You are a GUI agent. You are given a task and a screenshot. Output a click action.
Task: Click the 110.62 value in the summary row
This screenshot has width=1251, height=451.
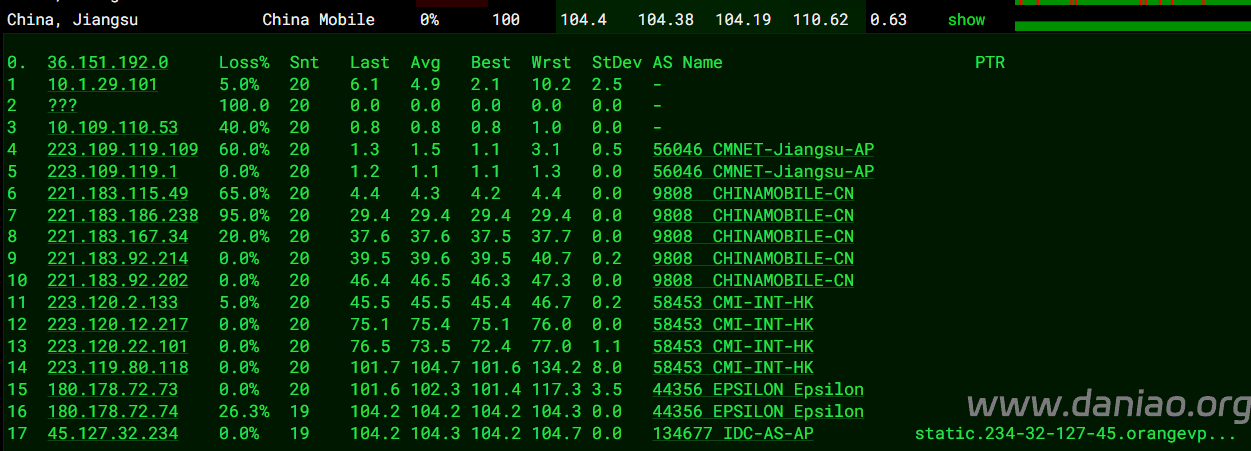(820, 20)
